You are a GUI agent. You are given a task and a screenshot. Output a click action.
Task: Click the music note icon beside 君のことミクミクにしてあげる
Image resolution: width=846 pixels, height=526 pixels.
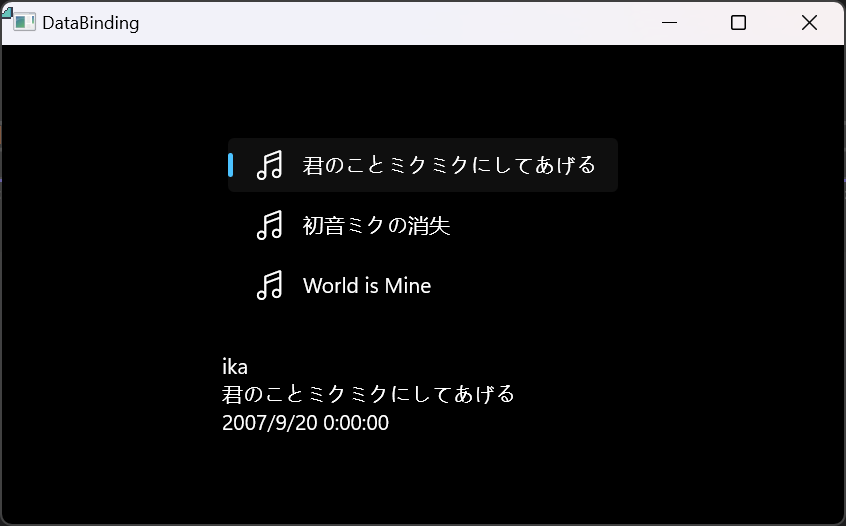point(269,165)
